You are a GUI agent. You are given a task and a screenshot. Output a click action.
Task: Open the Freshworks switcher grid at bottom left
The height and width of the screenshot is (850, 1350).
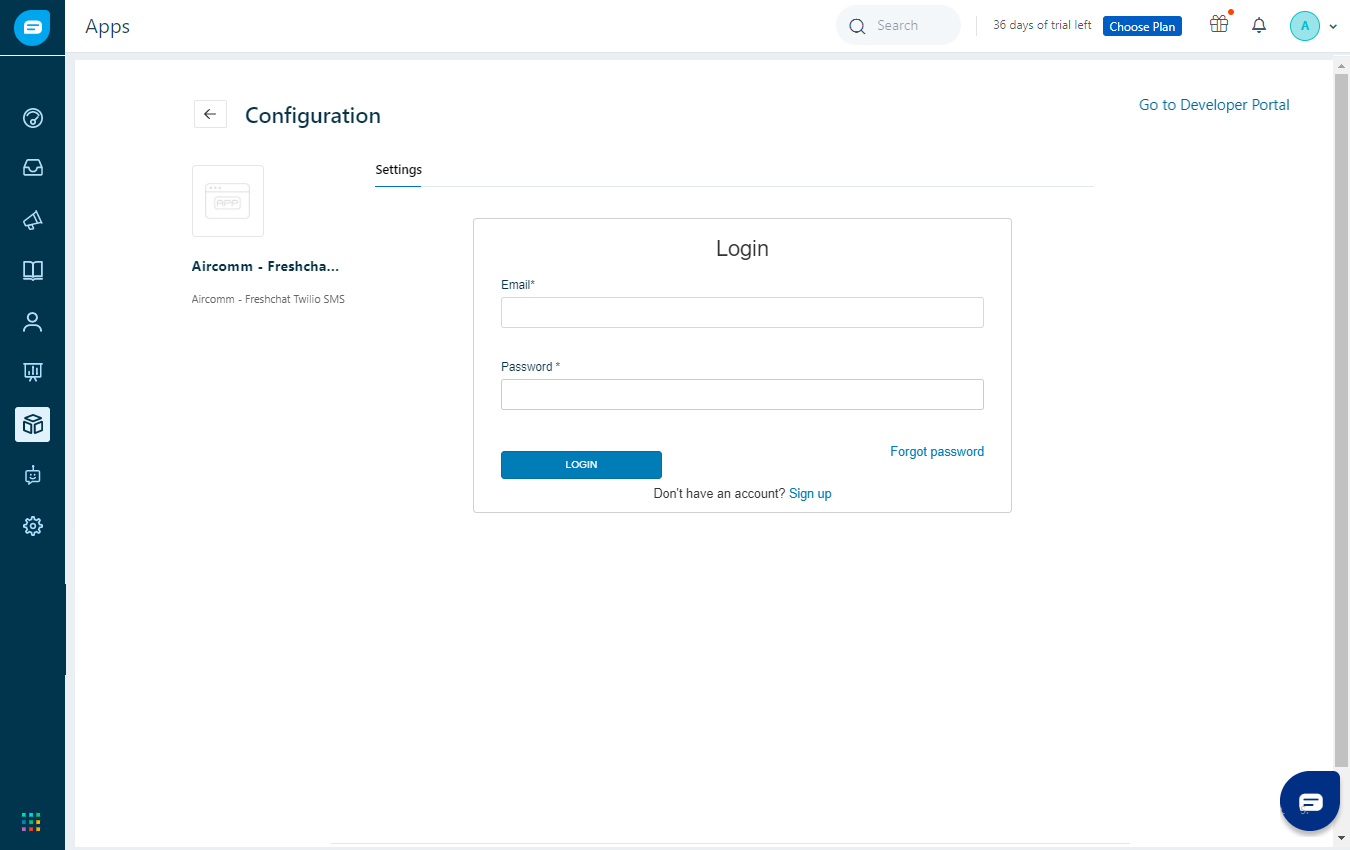pyautogui.click(x=31, y=821)
